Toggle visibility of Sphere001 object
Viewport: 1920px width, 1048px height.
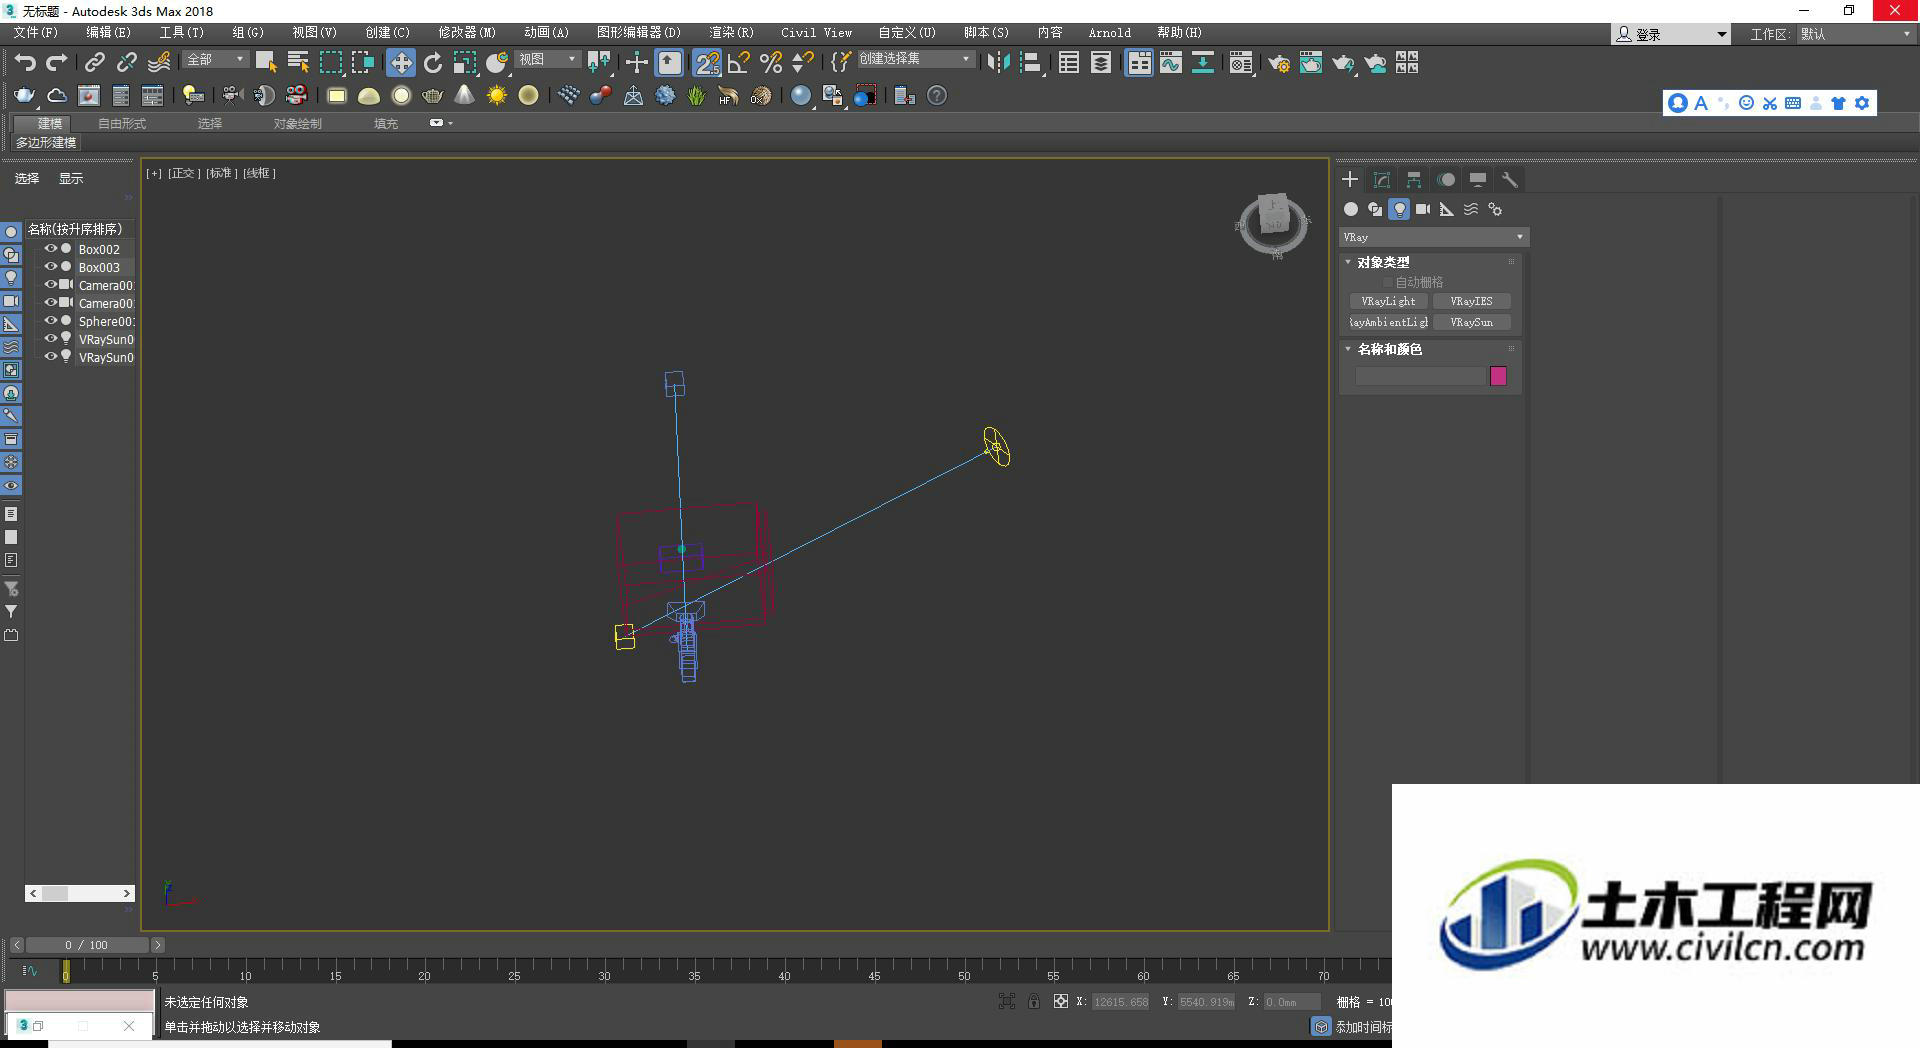pos(50,320)
